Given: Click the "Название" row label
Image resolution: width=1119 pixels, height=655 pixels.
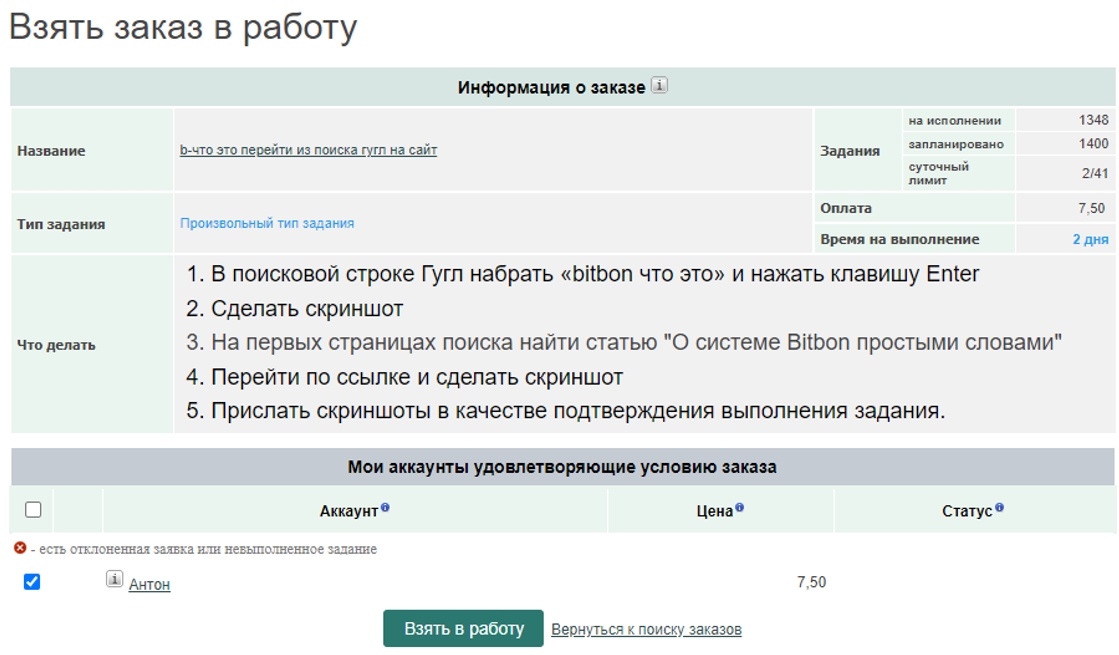Looking at the screenshot, I should click(51, 151).
